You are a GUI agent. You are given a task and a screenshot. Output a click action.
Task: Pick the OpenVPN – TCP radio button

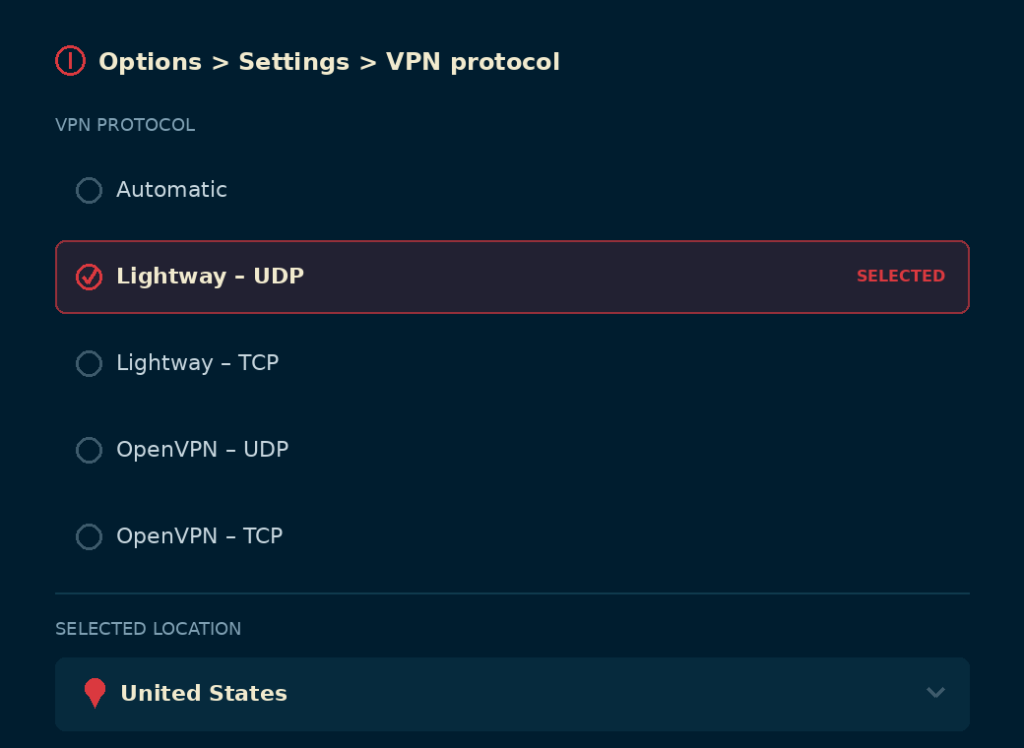tap(89, 537)
